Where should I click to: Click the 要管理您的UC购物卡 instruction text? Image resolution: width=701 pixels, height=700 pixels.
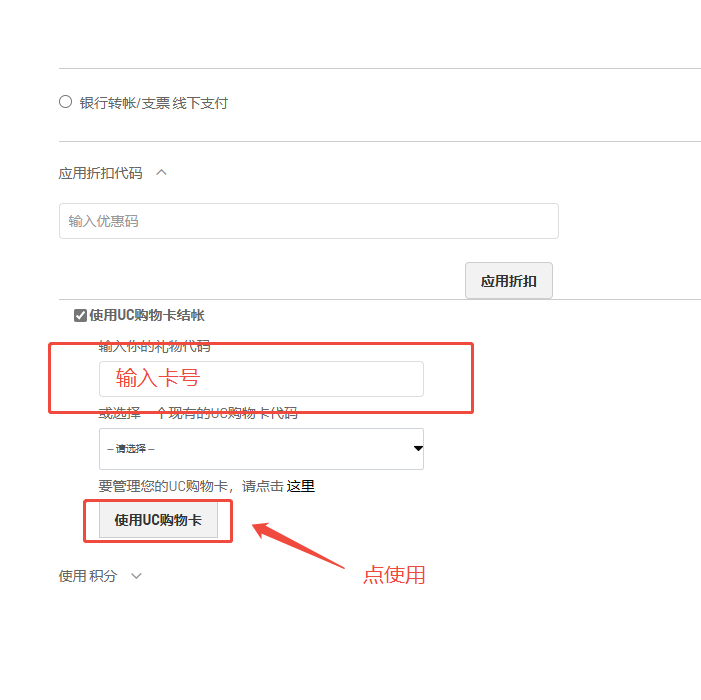[x=190, y=487]
